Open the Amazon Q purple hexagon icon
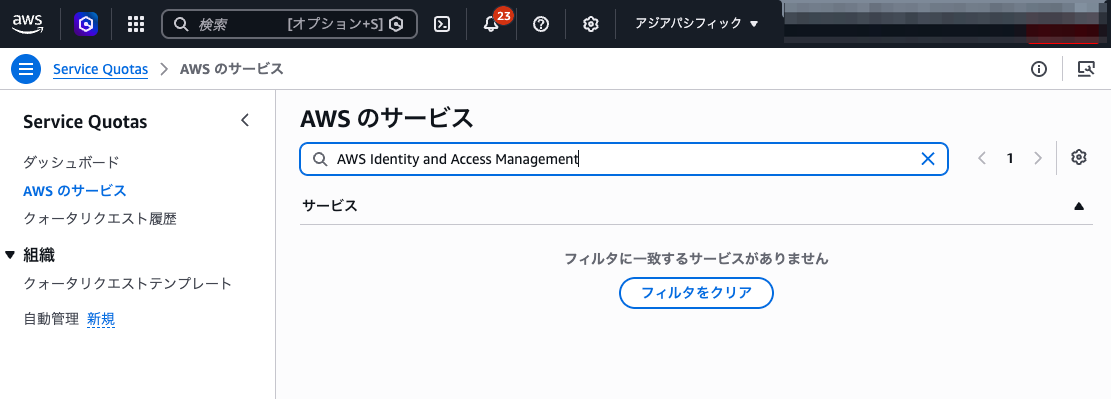This screenshot has height=399, width=1111. [x=86, y=24]
